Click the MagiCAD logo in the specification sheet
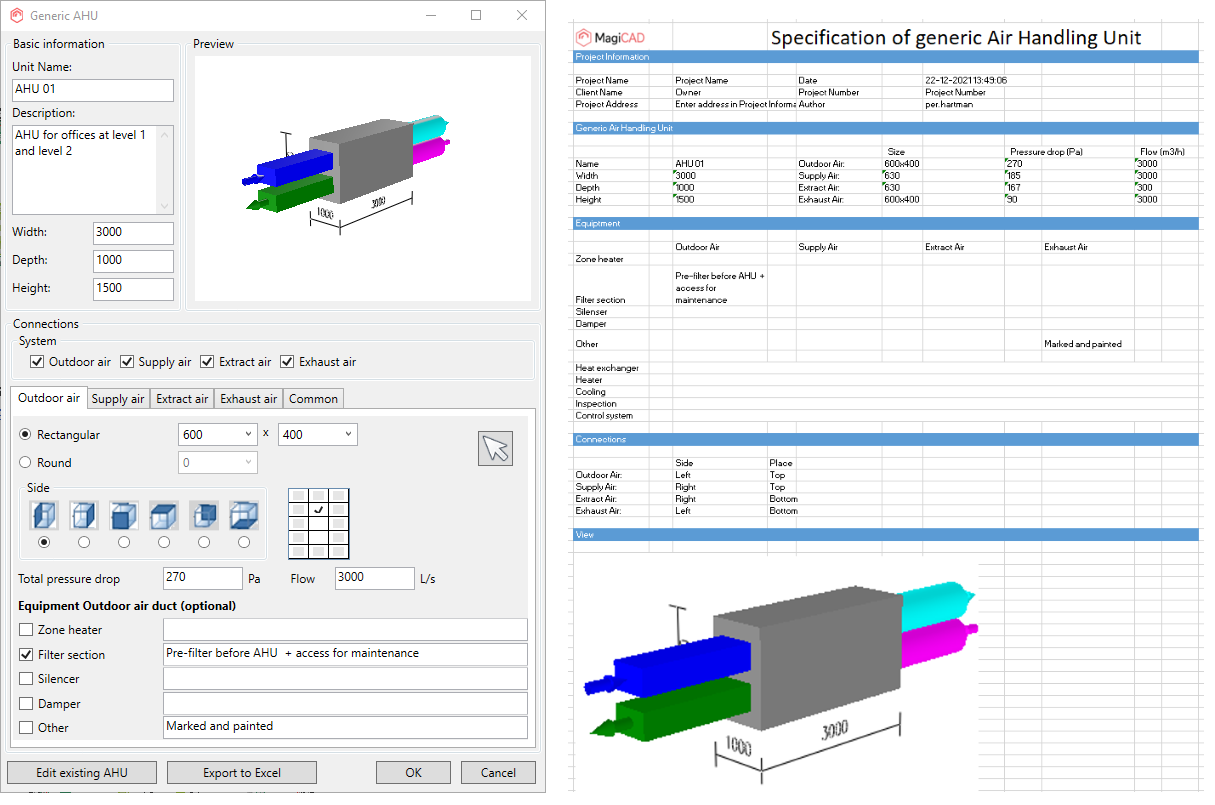Viewport: 1215px width, 805px height. click(x=611, y=38)
